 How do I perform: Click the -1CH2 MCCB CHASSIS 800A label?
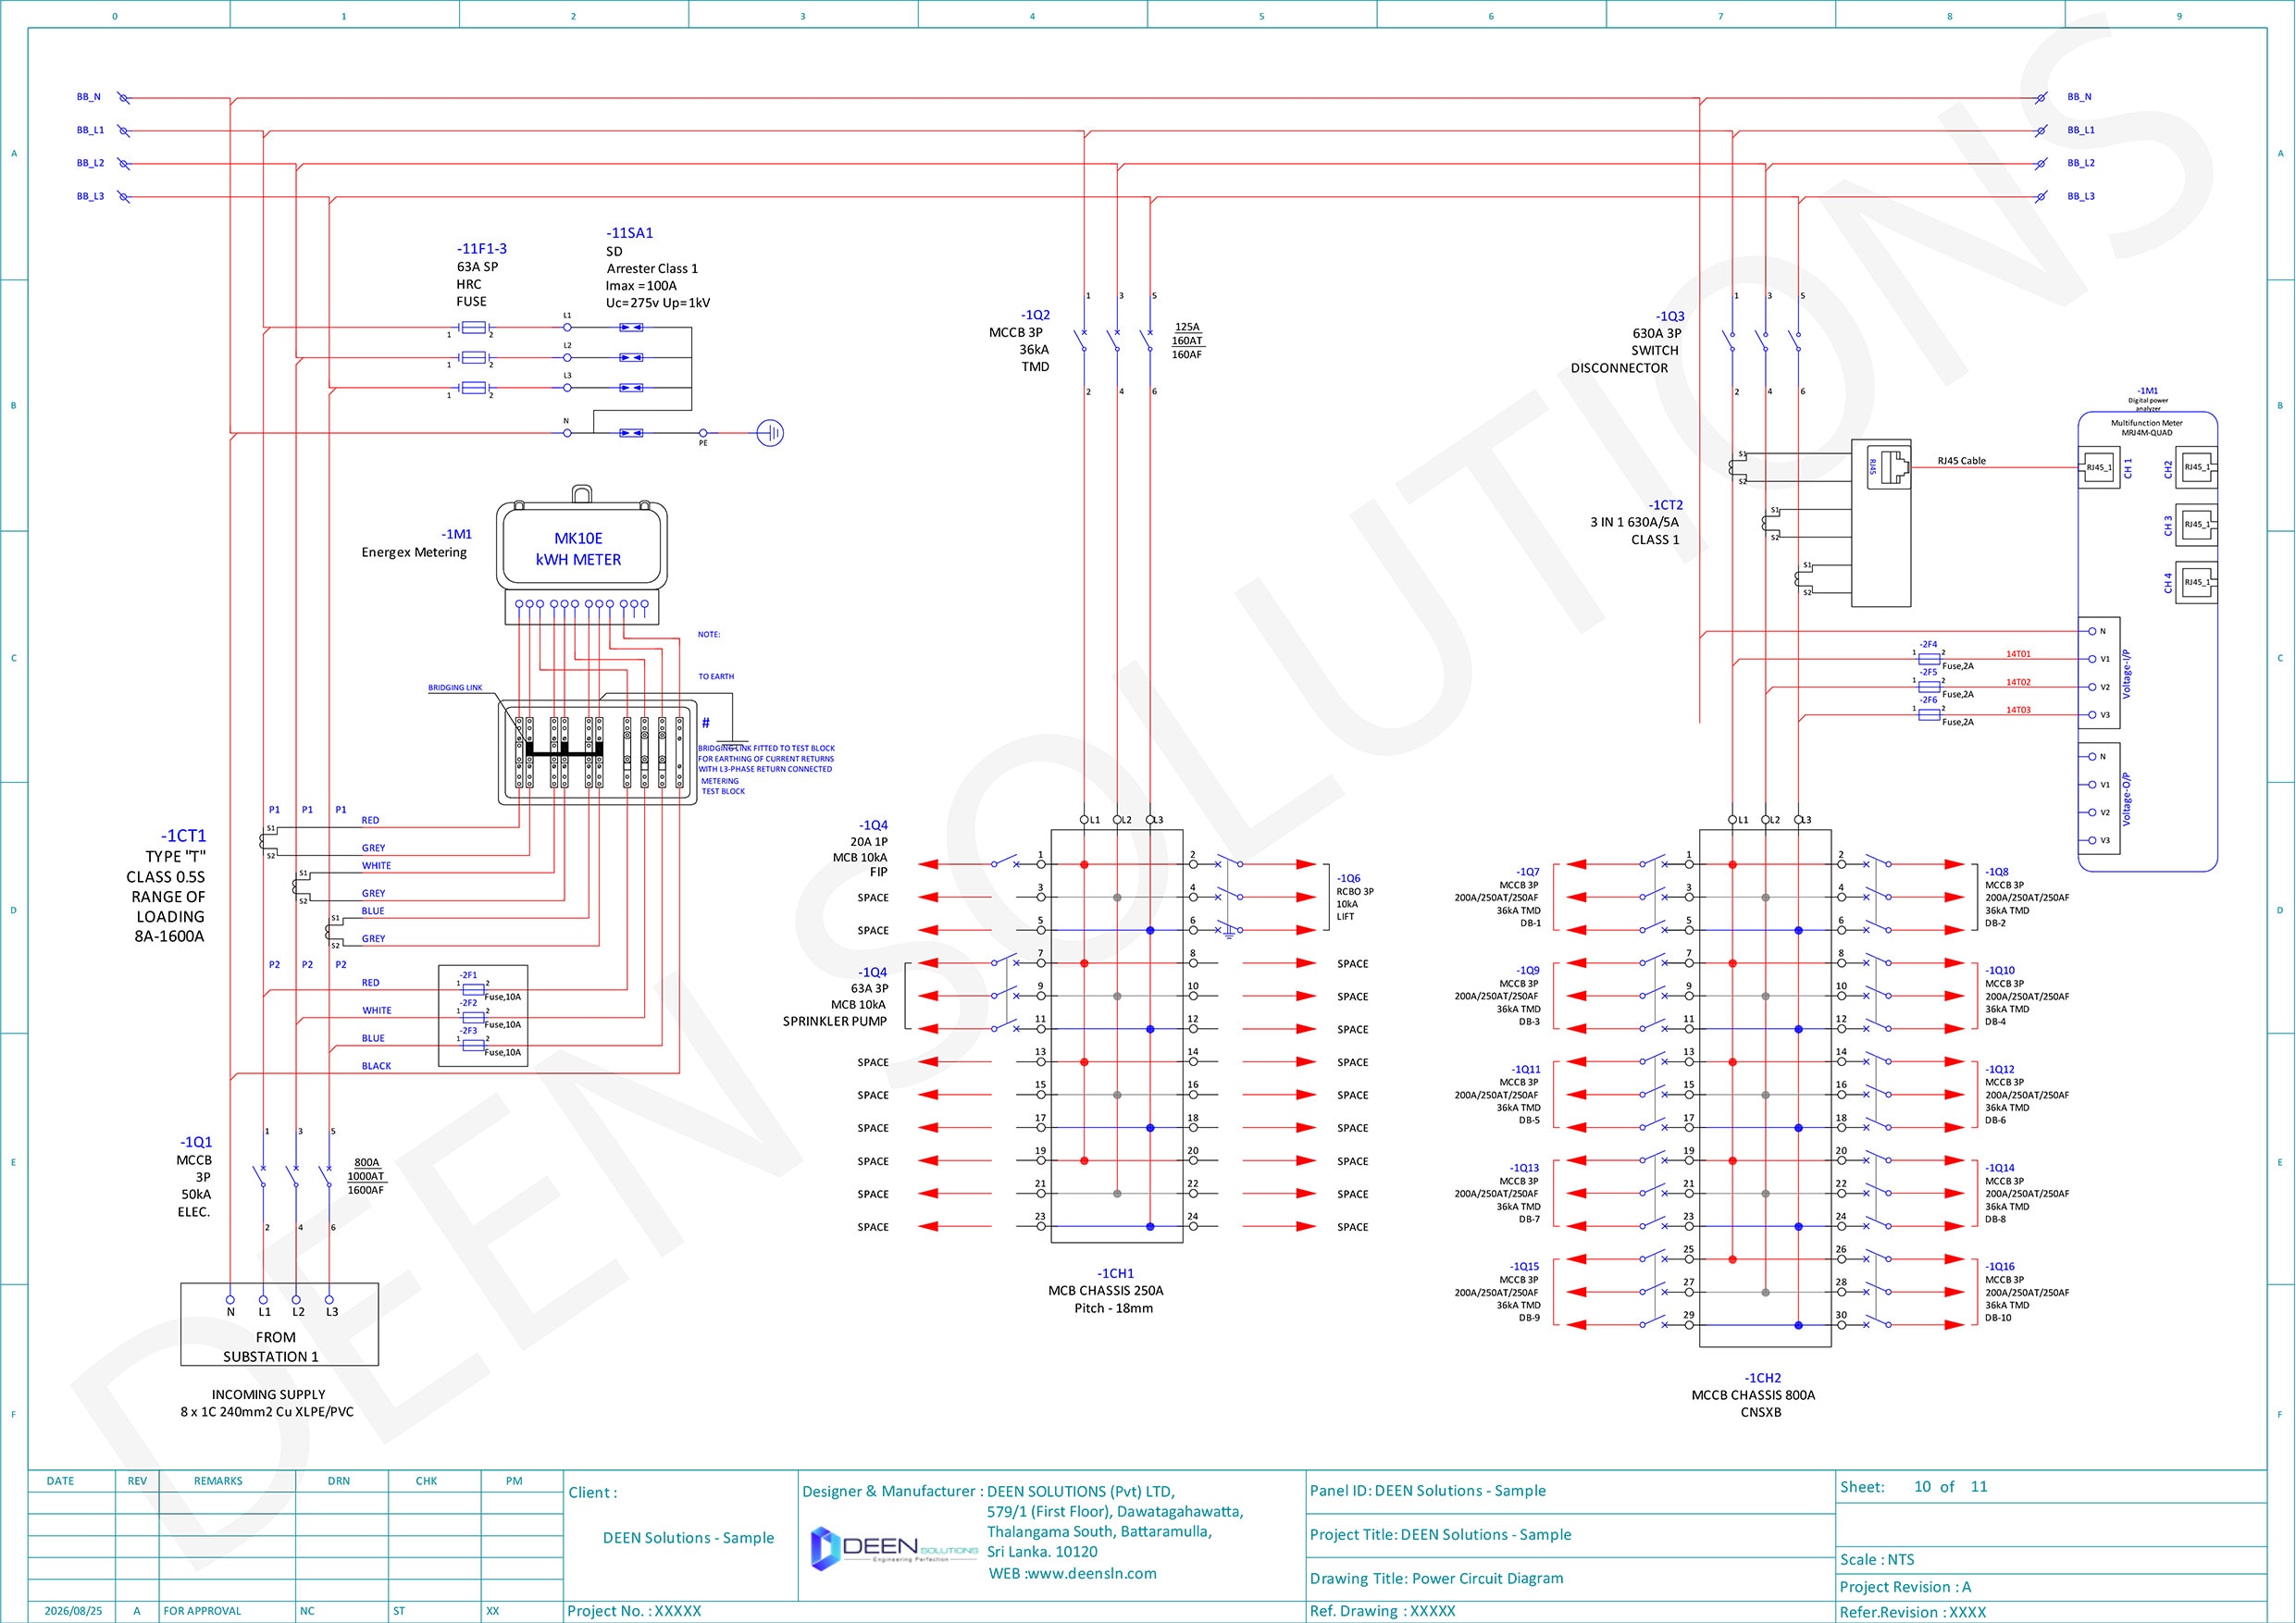1753,1395
